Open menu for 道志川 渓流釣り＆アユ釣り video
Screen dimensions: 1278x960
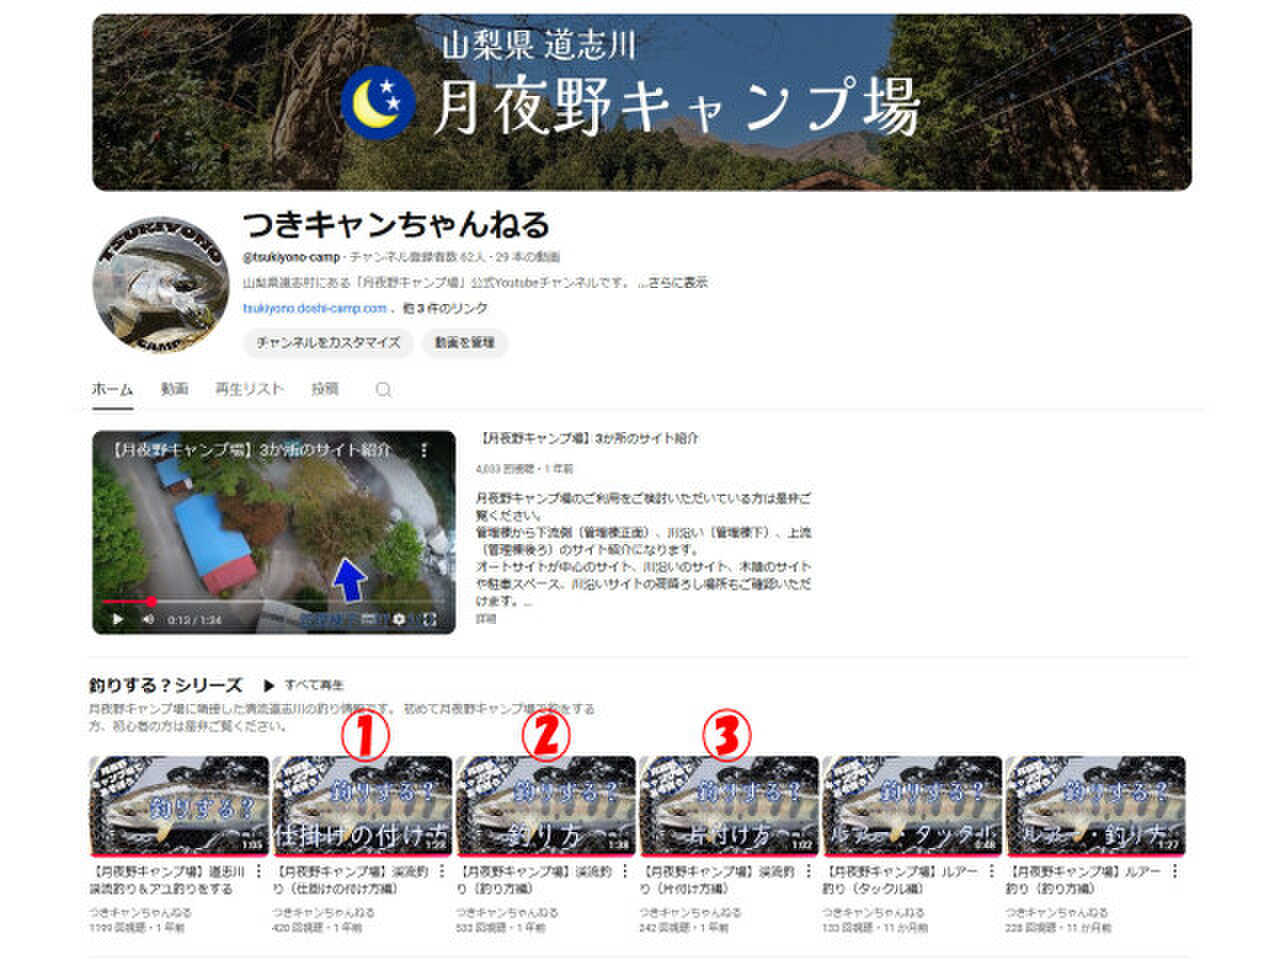[x=259, y=872]
